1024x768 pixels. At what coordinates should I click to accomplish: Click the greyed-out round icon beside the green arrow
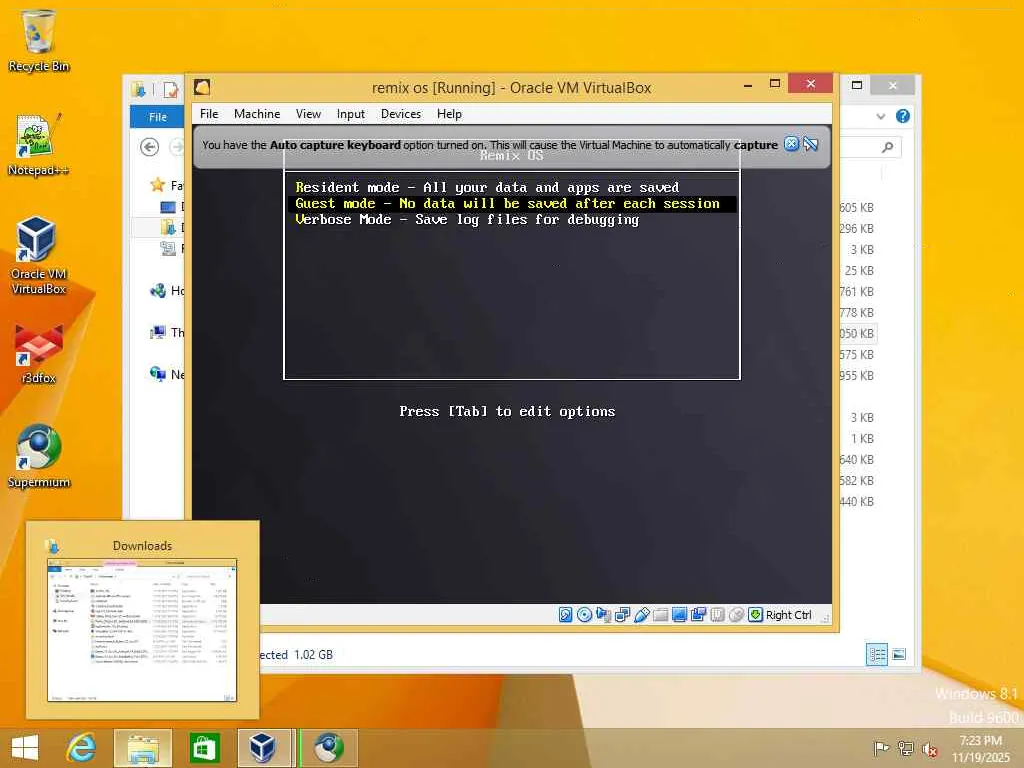pyautogui.click(x=736, y=615)
